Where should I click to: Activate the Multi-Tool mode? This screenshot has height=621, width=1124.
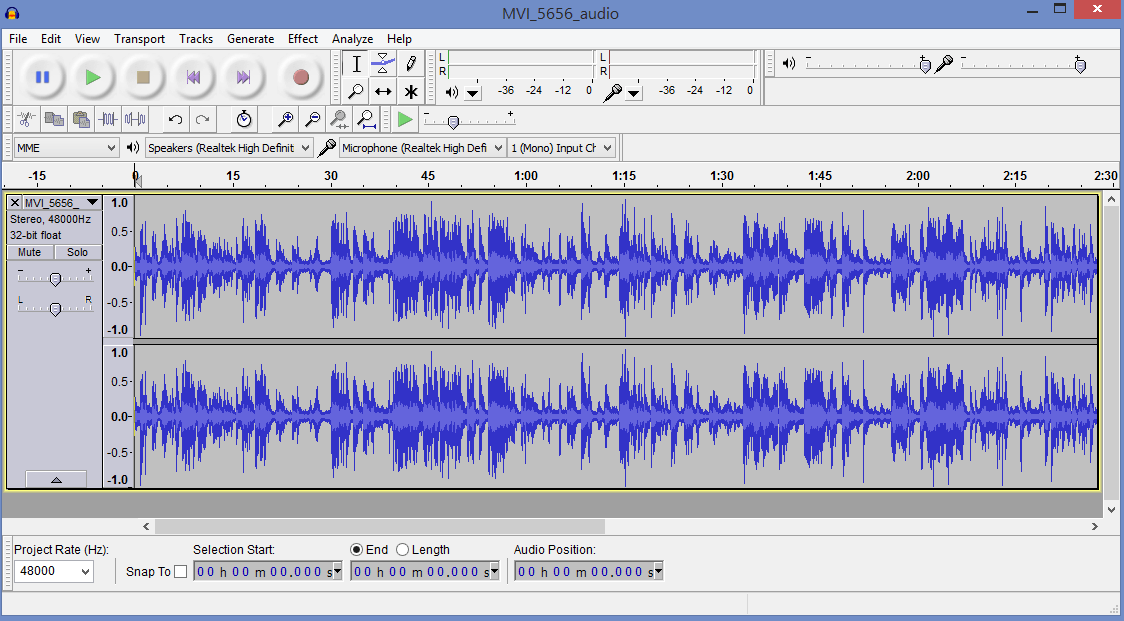pos(411,91)
